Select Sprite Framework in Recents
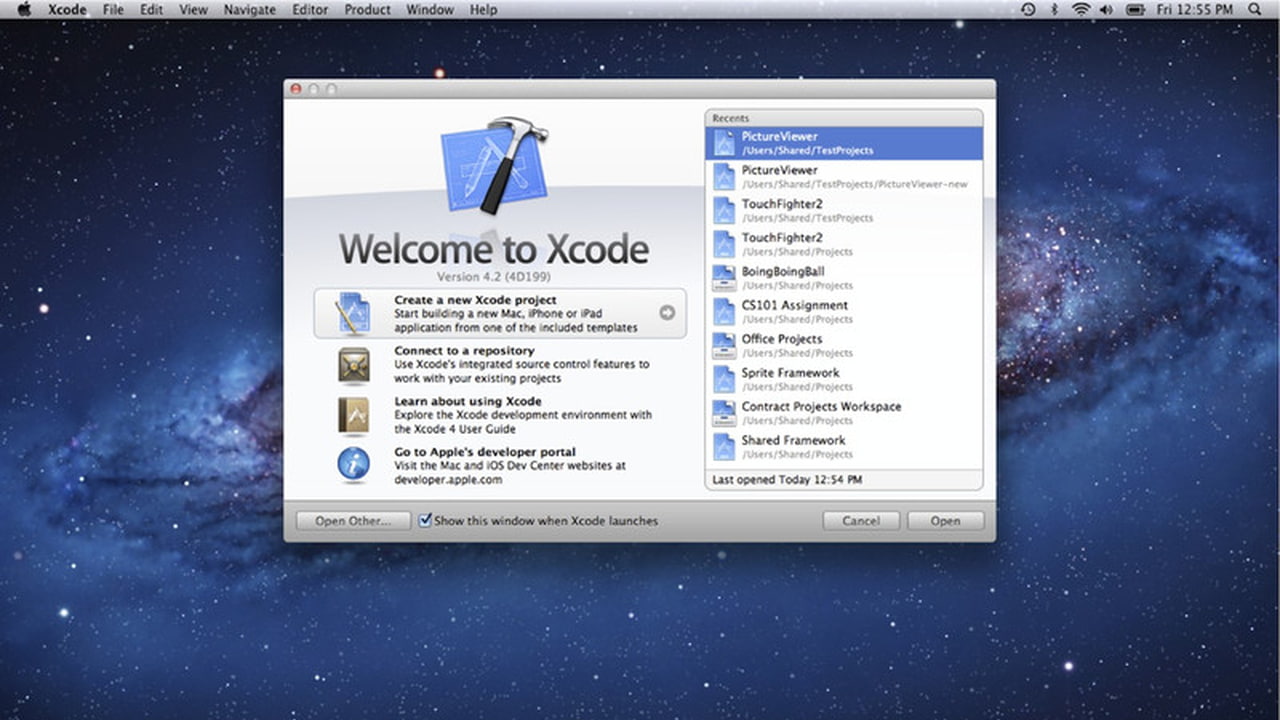Viewport: 1280px width, 720px height. [x=844, y=380]
